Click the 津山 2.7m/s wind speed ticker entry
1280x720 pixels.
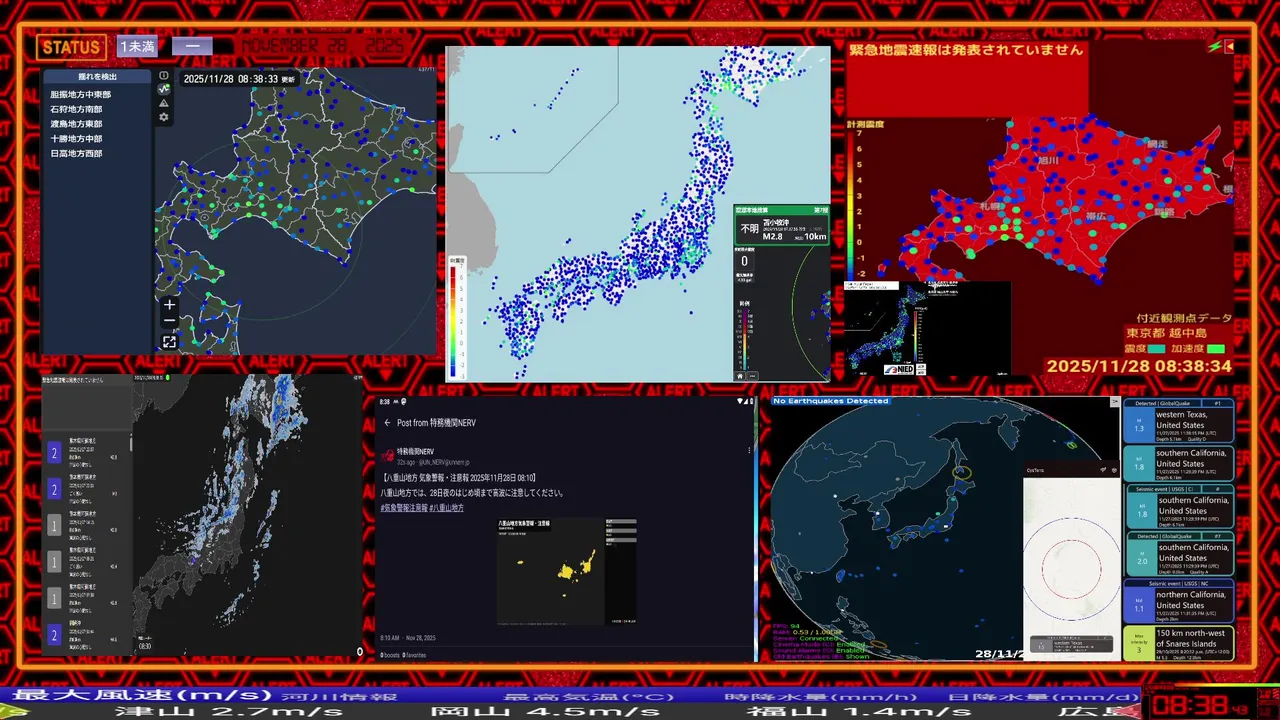tap(228, 711)
